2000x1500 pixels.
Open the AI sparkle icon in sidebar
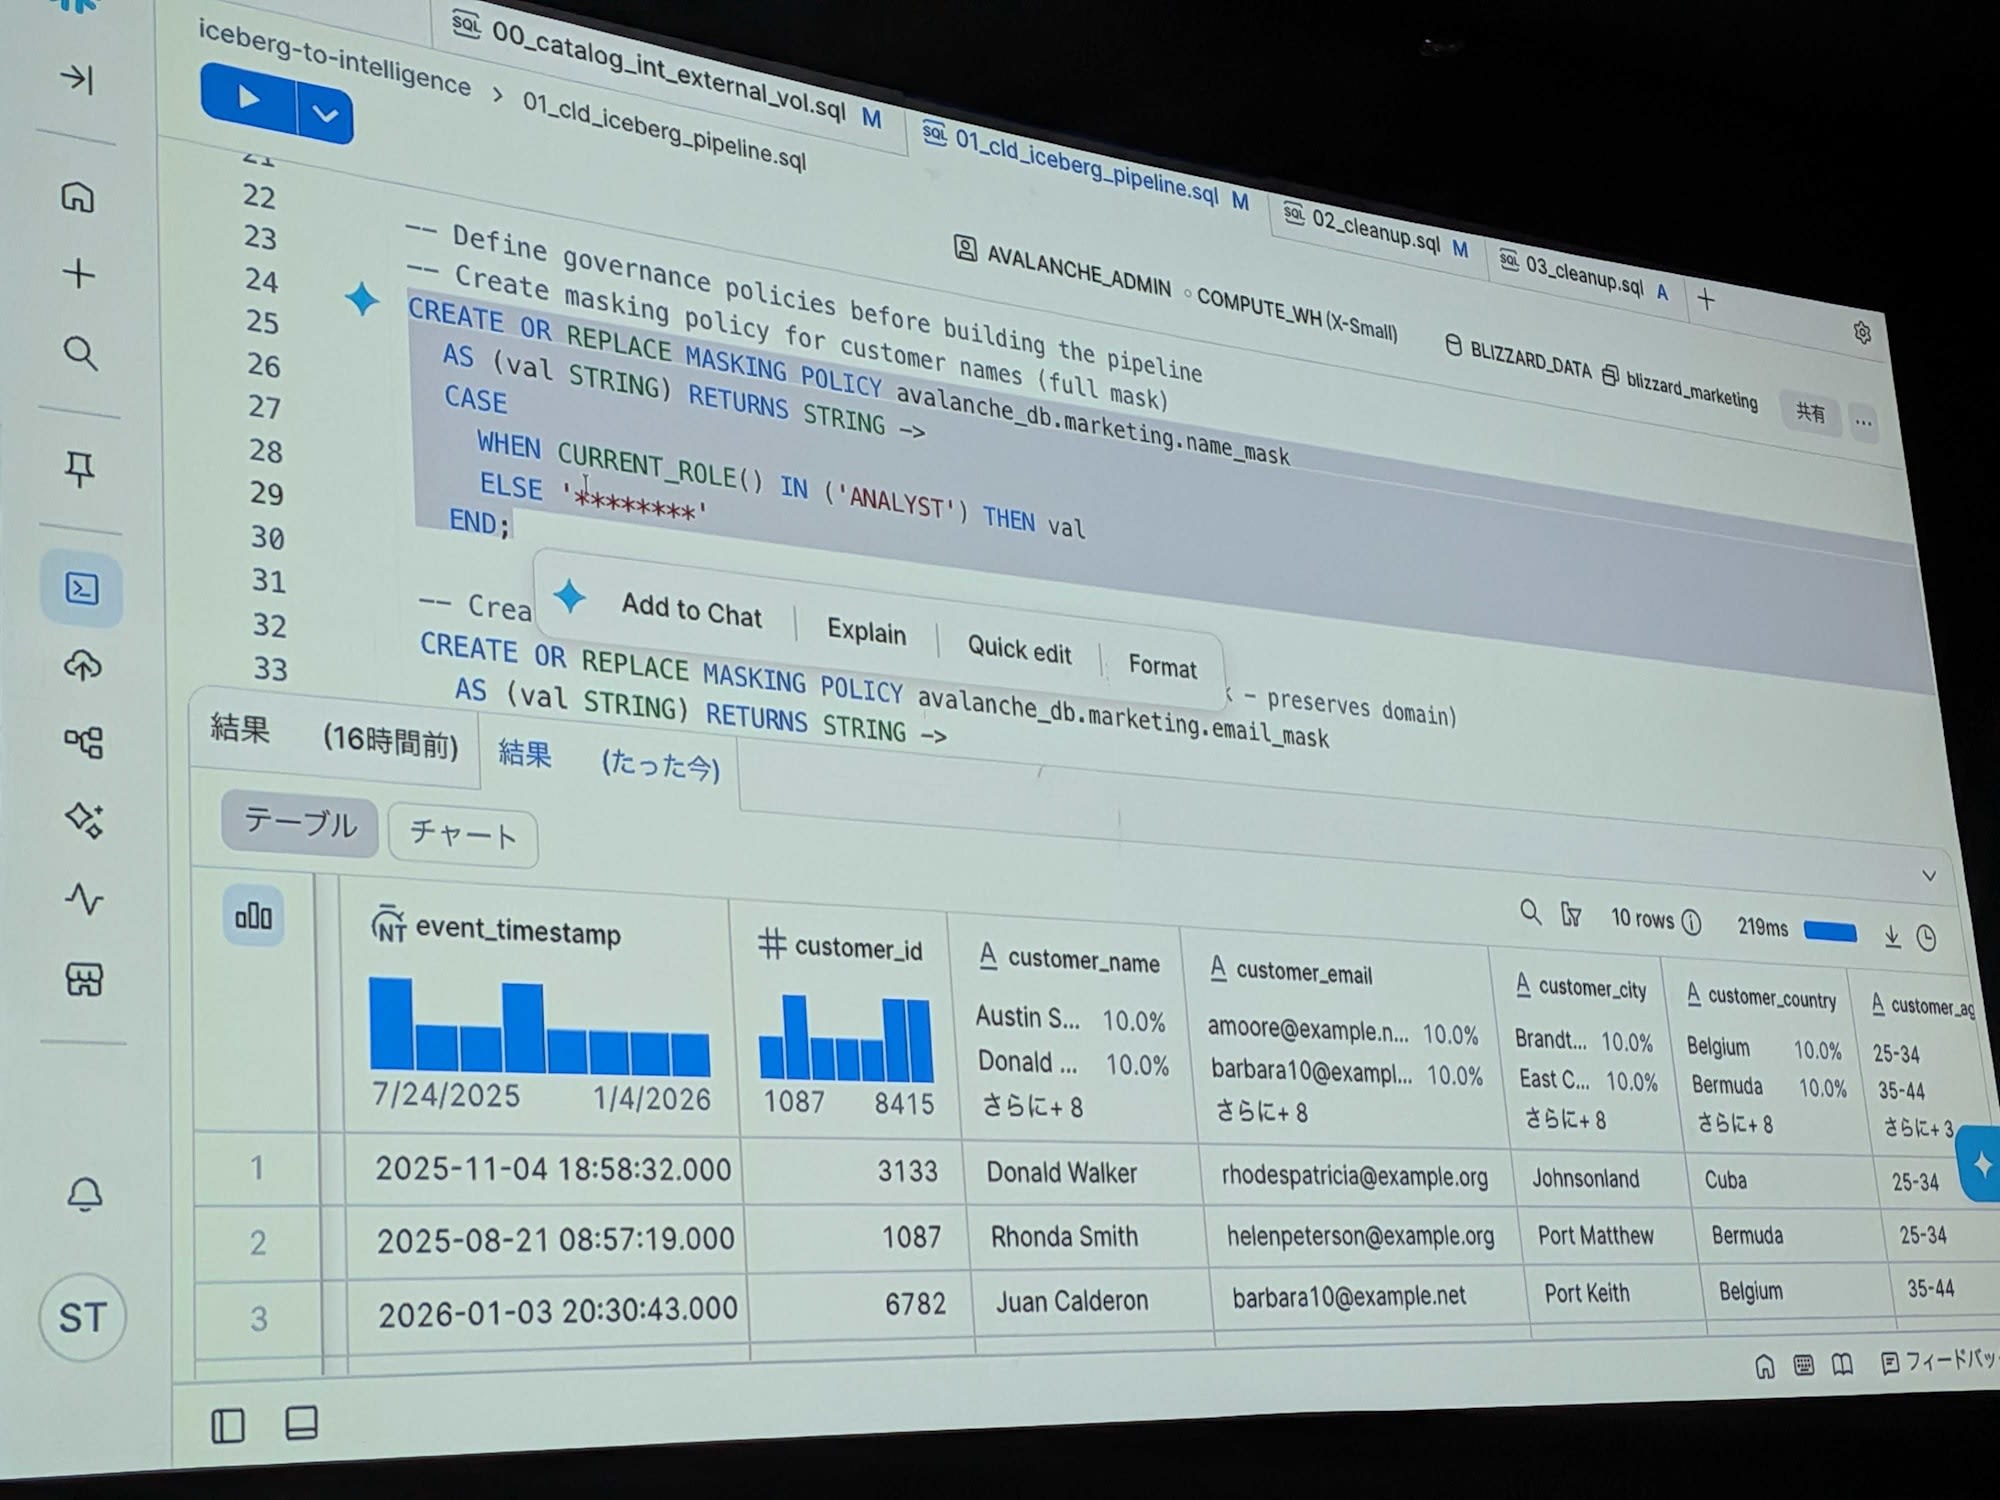(x=84, y=820)
